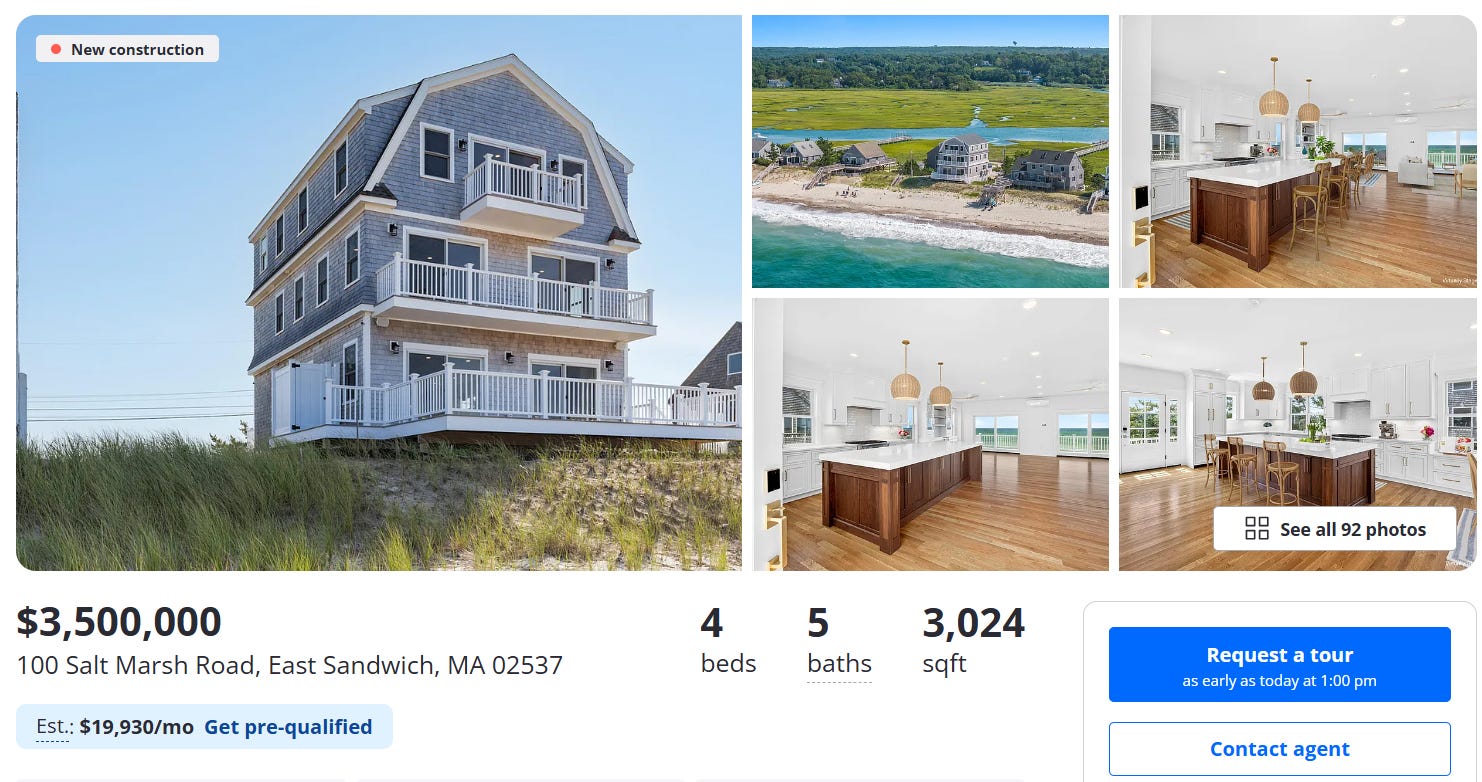Click the New construction badge
Image resolution: width=1482 pixels, height=782 pixels.
(x=127, y=49)
